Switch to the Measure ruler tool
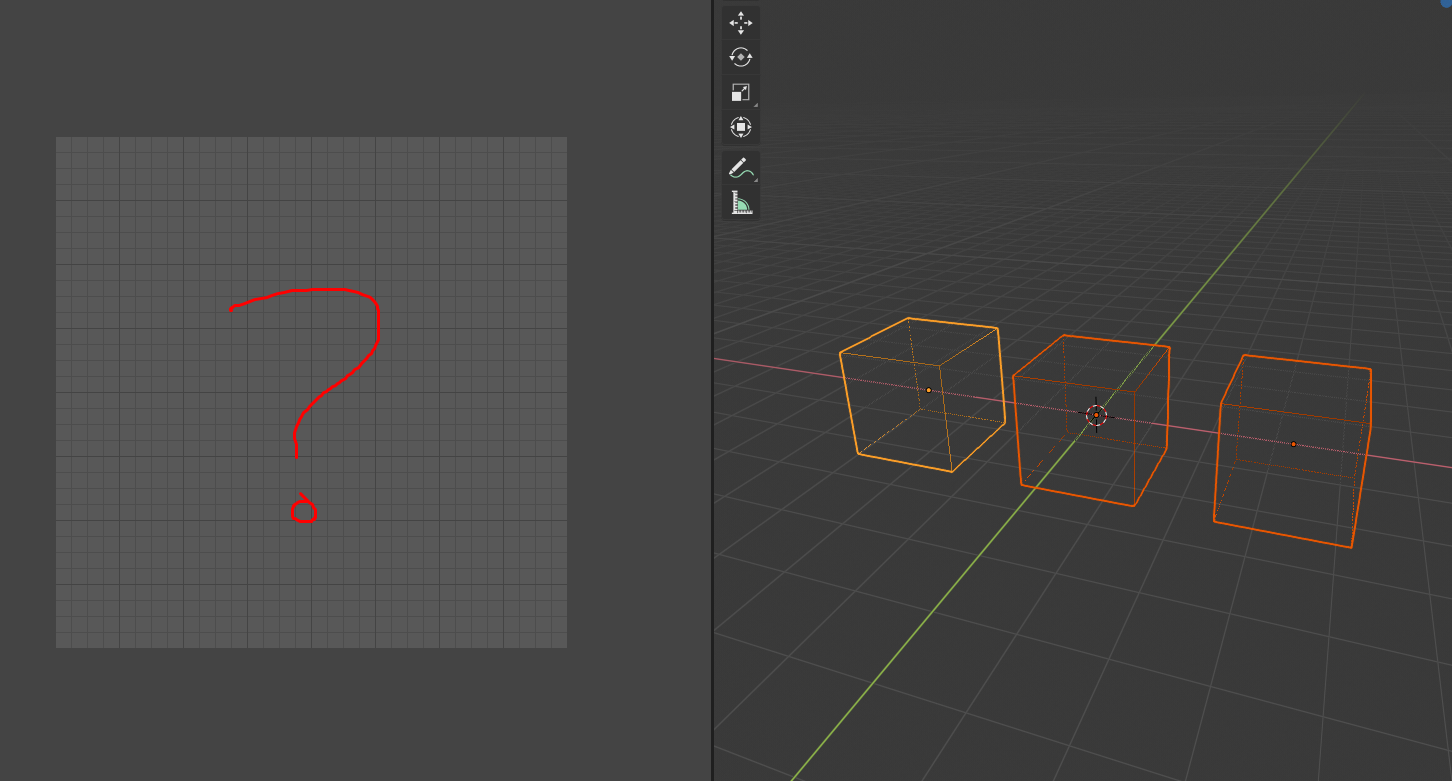The width and height of the screenshot is (1452, 781). tap(740, 203)
